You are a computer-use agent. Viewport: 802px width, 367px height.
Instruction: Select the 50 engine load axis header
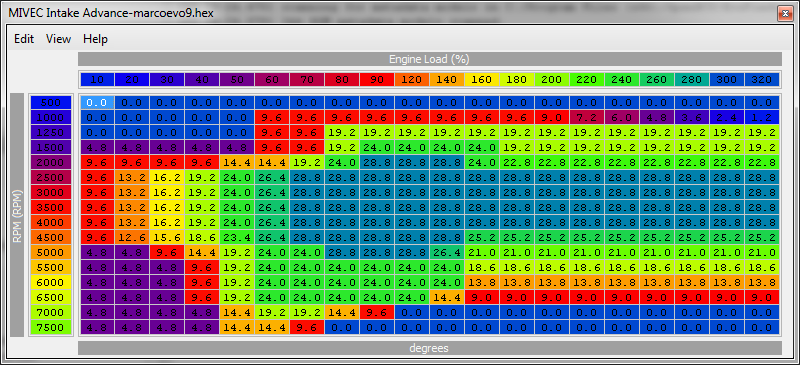click(237, 80)
